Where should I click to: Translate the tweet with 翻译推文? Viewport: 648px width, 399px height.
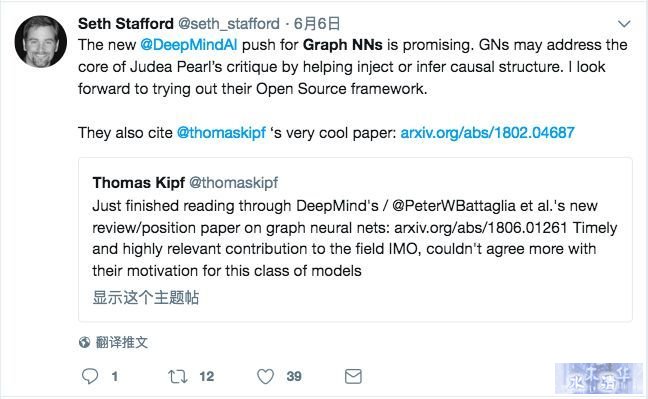pos(122,342)
